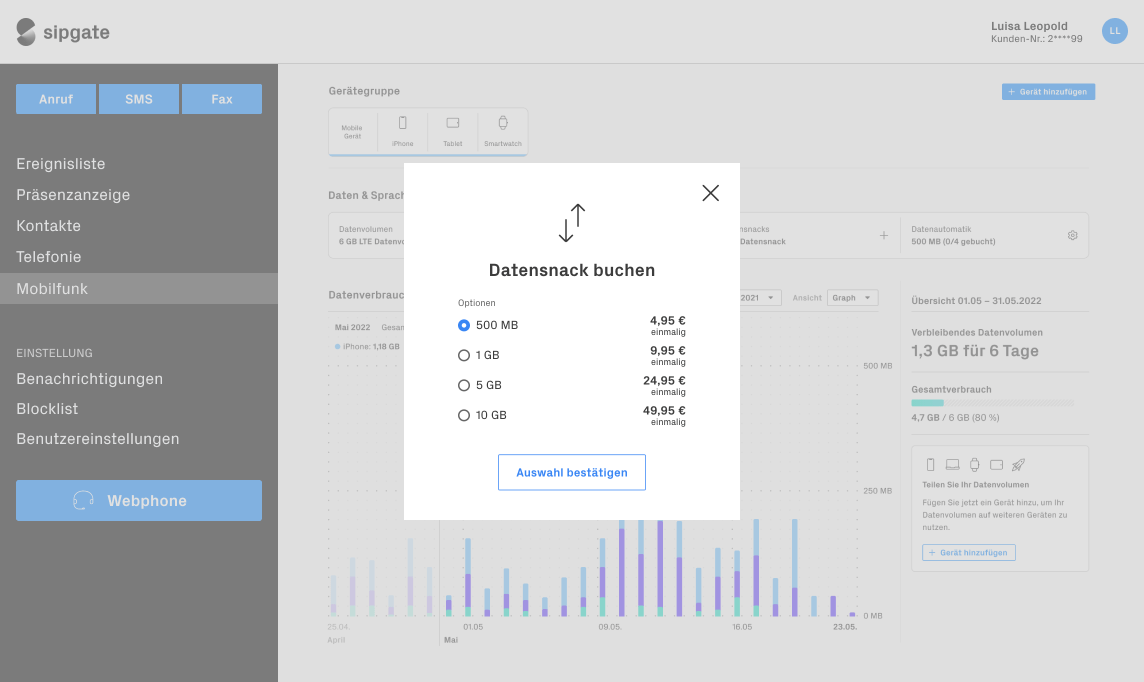Image resolution: width=1144 pixels, height=682 pixels.
Task: Launch the Webphone
Action: point(139,500)
